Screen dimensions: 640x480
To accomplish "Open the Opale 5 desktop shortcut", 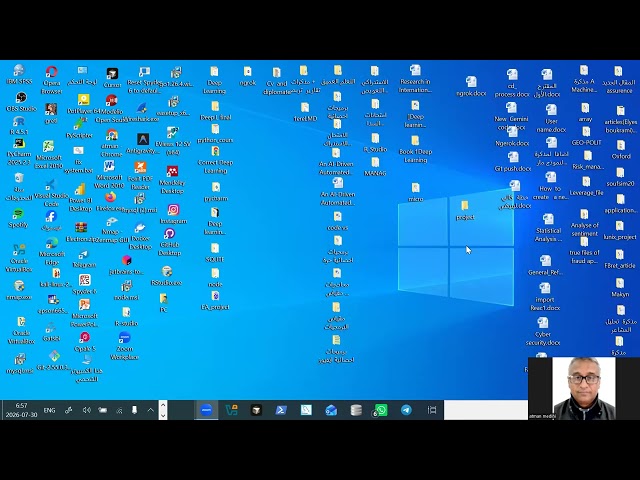I will (84, 342).
